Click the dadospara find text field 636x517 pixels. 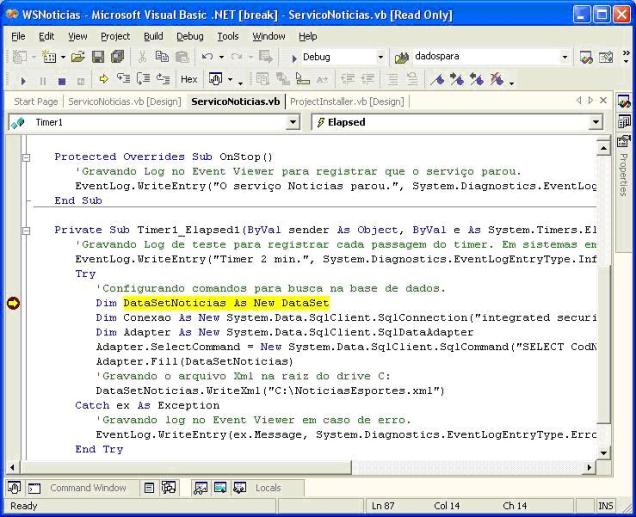485,57
